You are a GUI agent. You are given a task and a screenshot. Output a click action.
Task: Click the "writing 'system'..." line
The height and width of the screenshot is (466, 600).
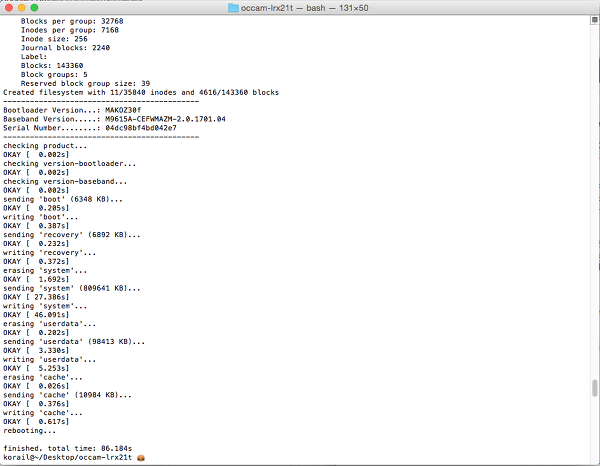45,306
